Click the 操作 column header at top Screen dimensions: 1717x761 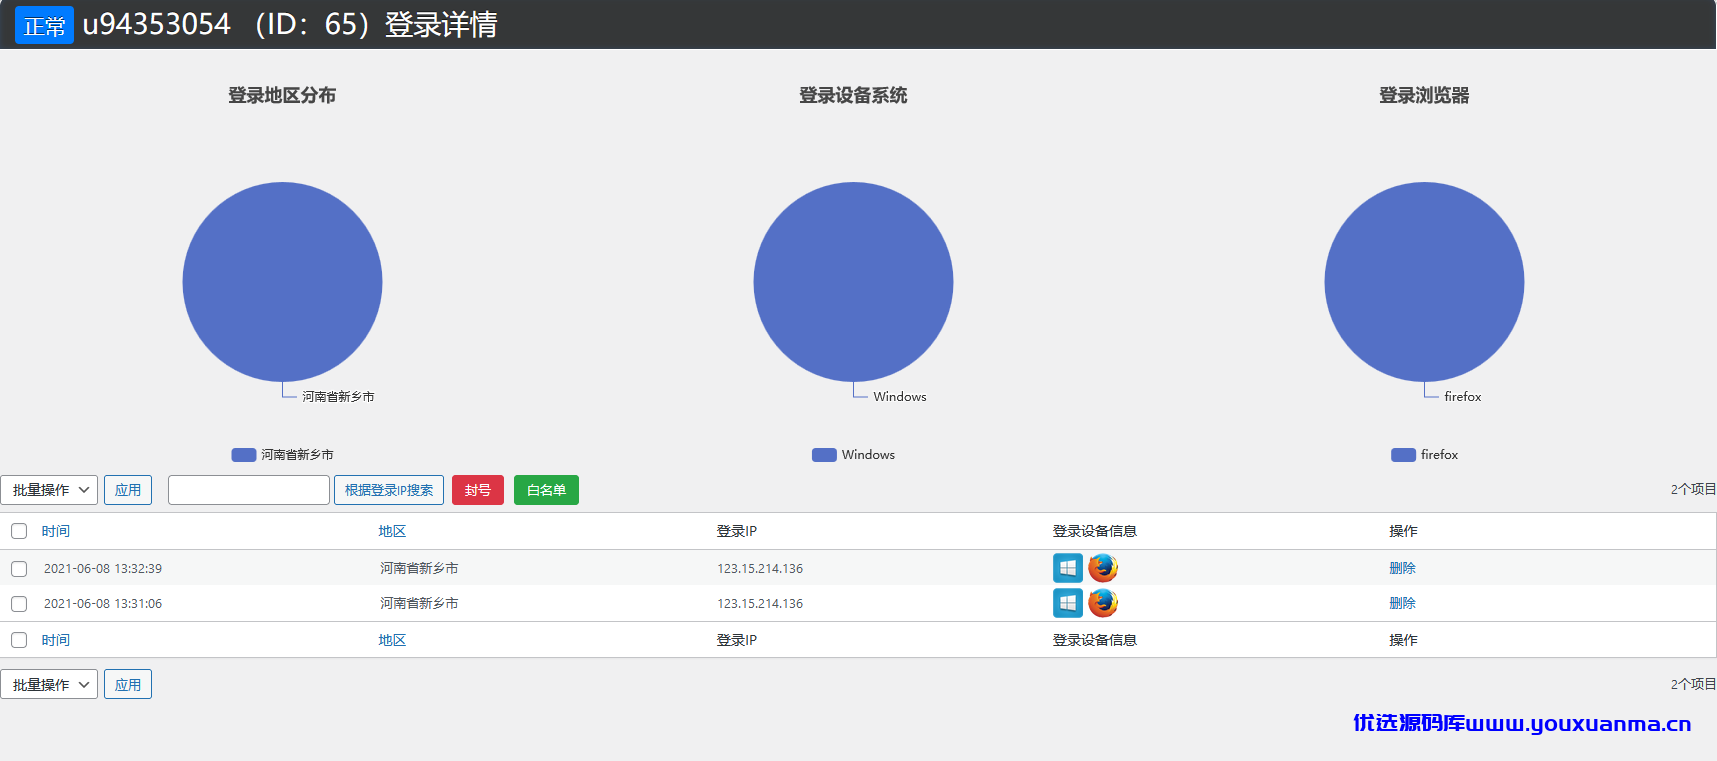[1403, 531]
